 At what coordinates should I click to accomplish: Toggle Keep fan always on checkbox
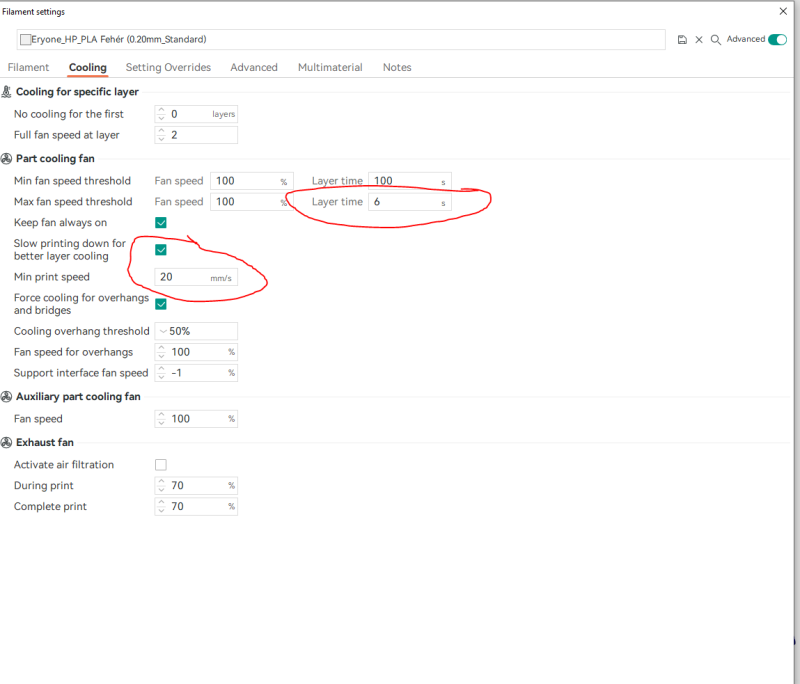(x=161, y=222)
